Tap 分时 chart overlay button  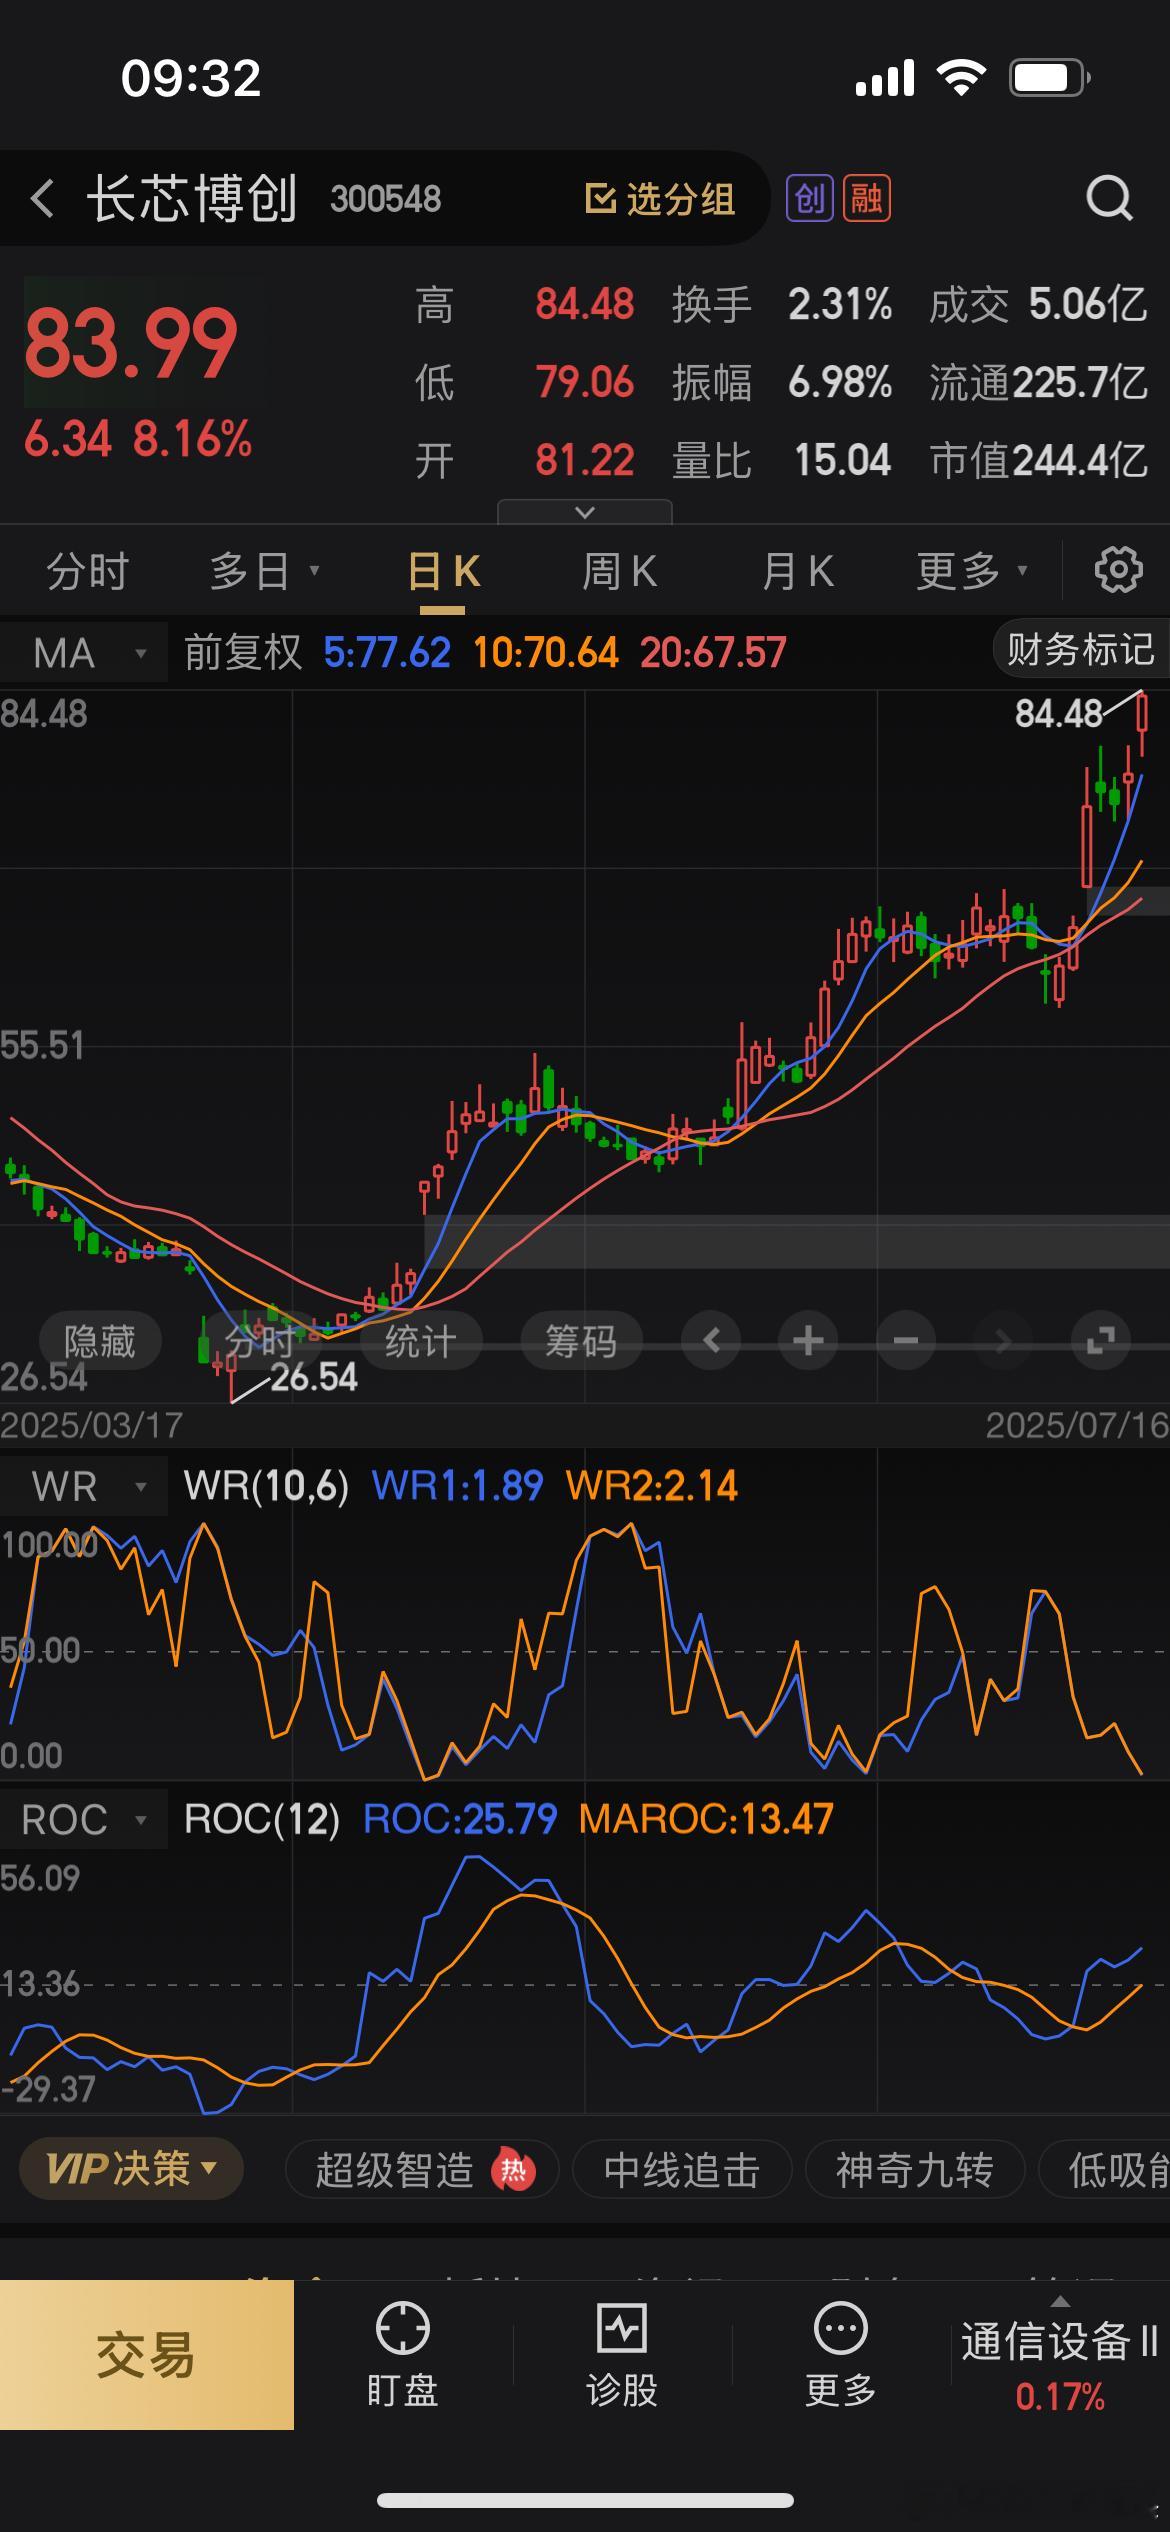[260, 1340]
